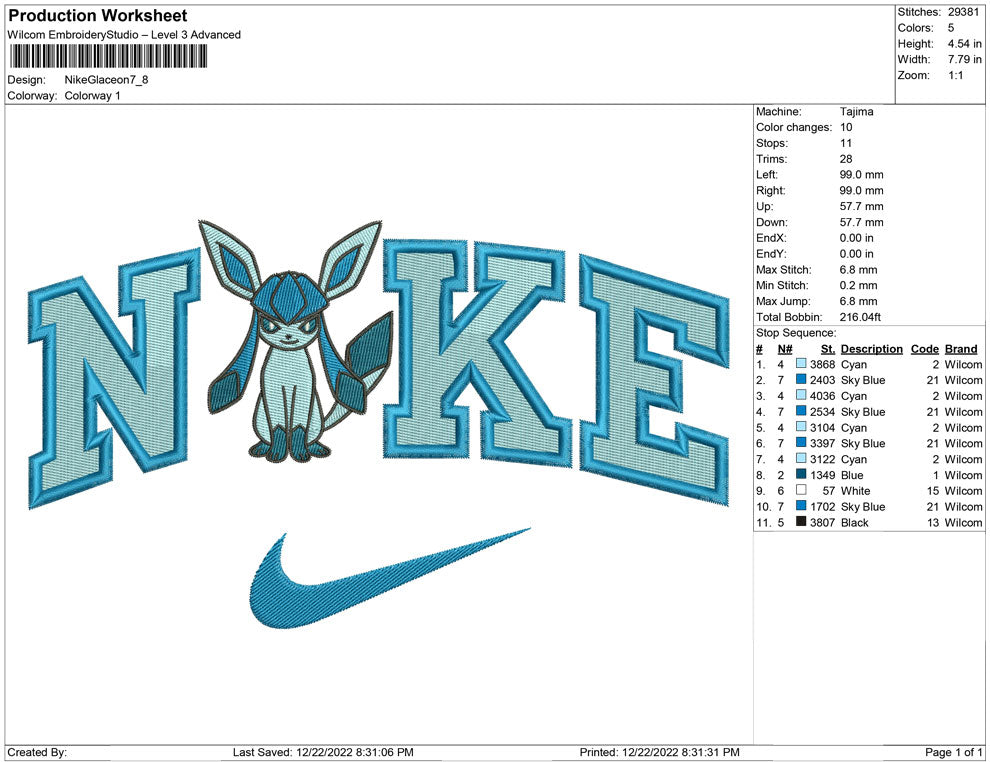Click the "Stop Sequence:" heading
The image size is (990, 762).
[796, 333]
